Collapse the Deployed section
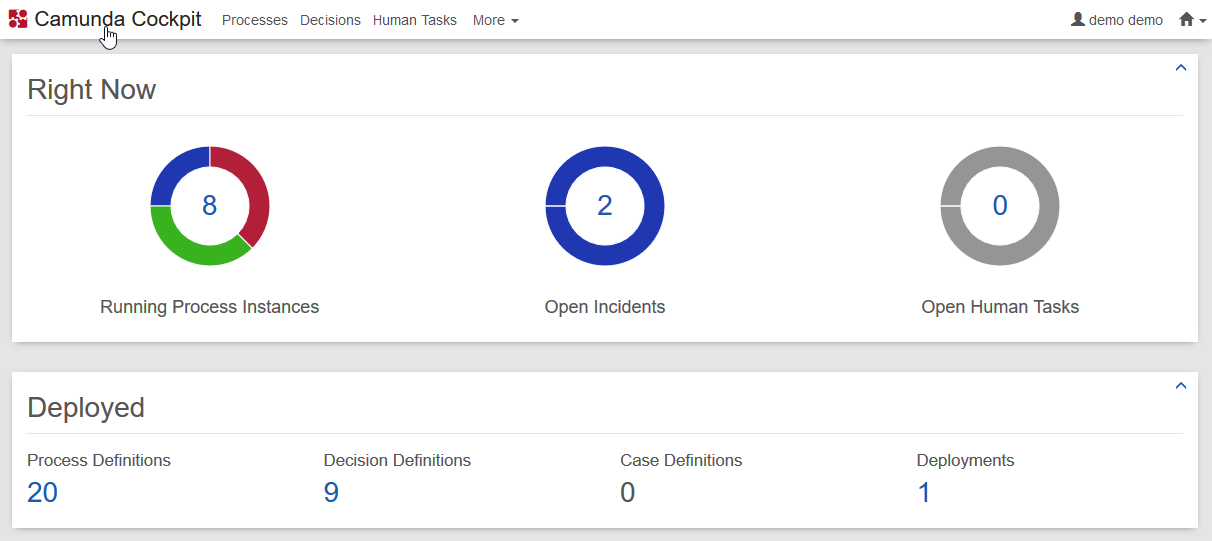 tap(1180, 386)
